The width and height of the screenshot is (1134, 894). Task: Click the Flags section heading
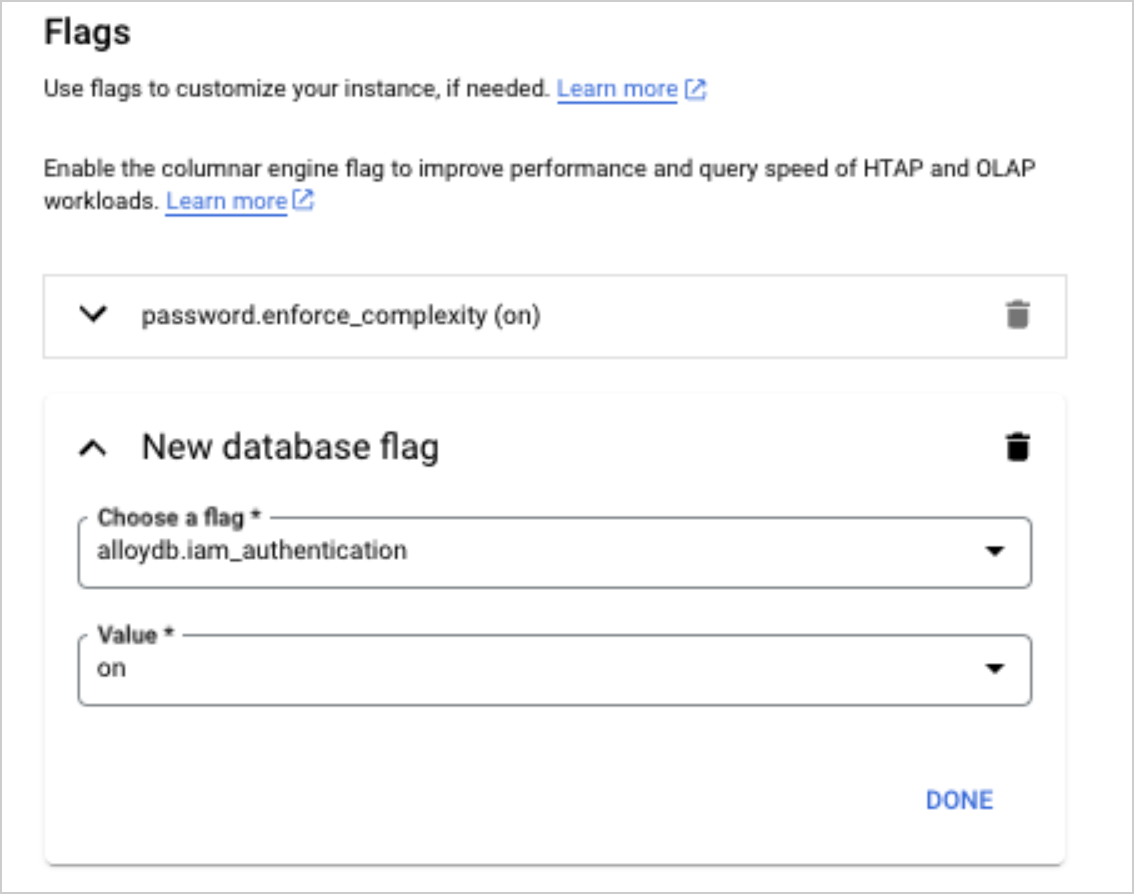tap(87, 32)
